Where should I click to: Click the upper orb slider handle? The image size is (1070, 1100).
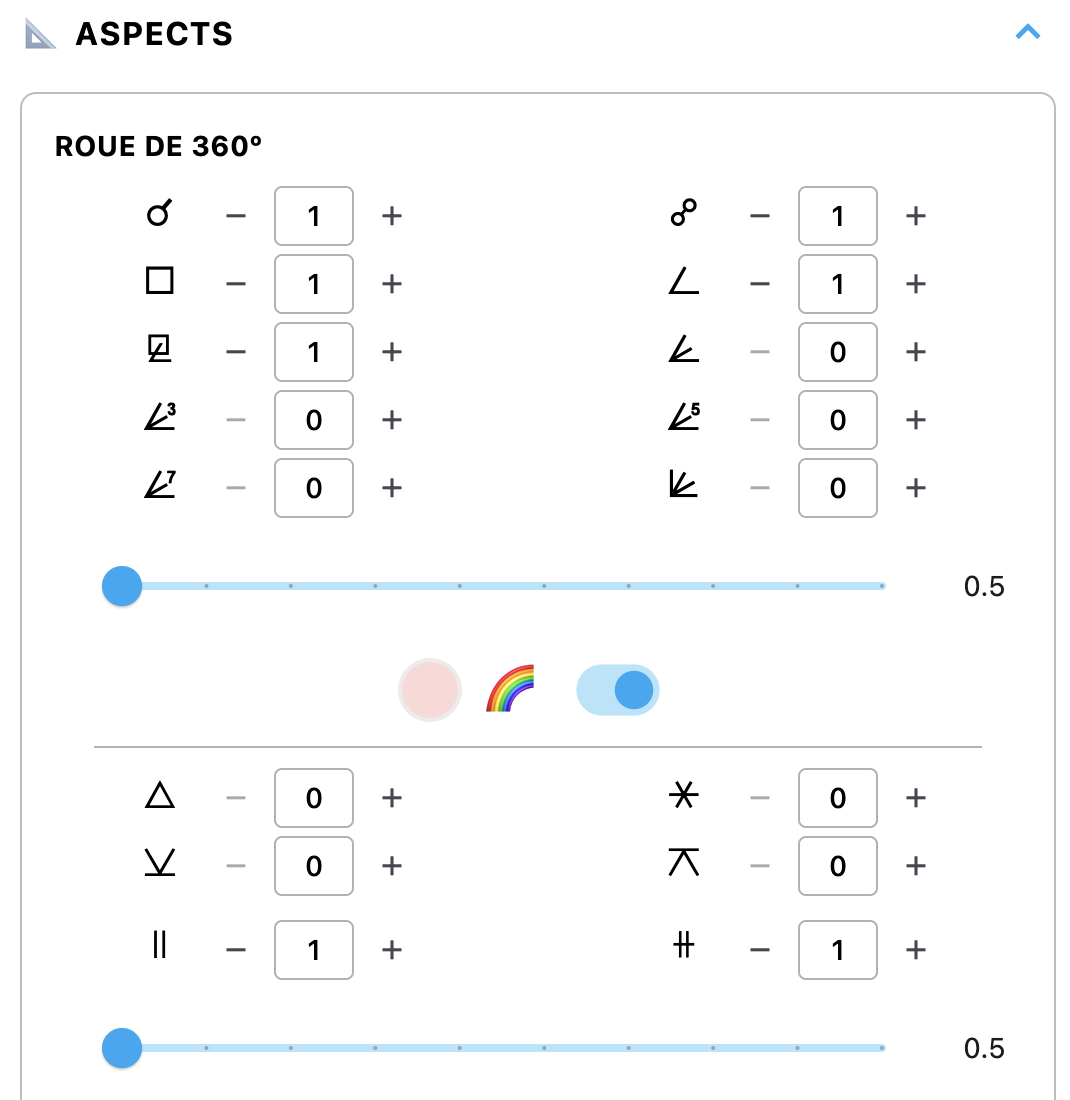click(122, 586)
